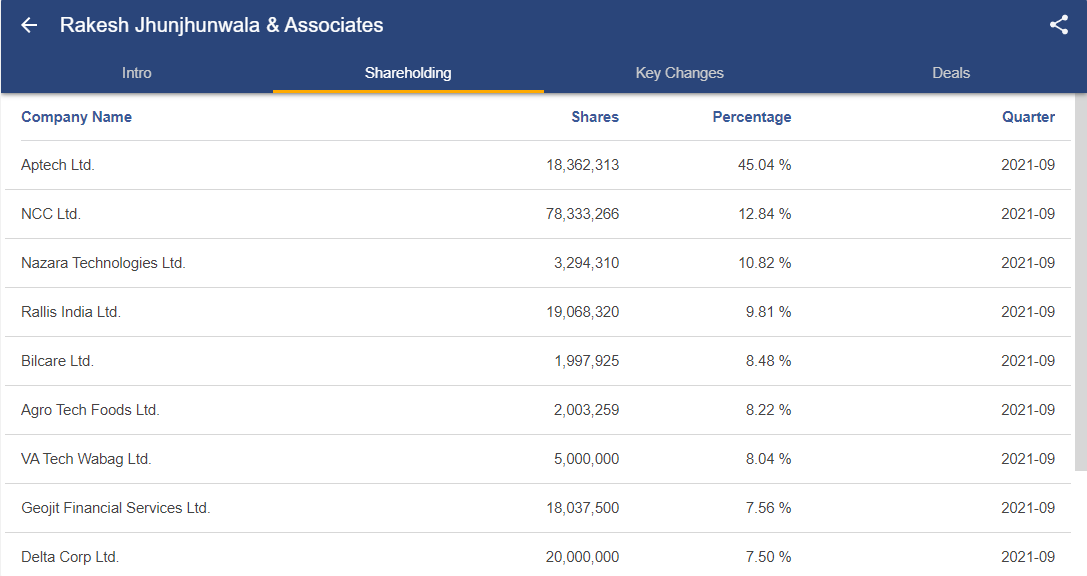Click the 8.48 % percentage cell
This screenshot has width=1087, height=576.
coord(768,361)
